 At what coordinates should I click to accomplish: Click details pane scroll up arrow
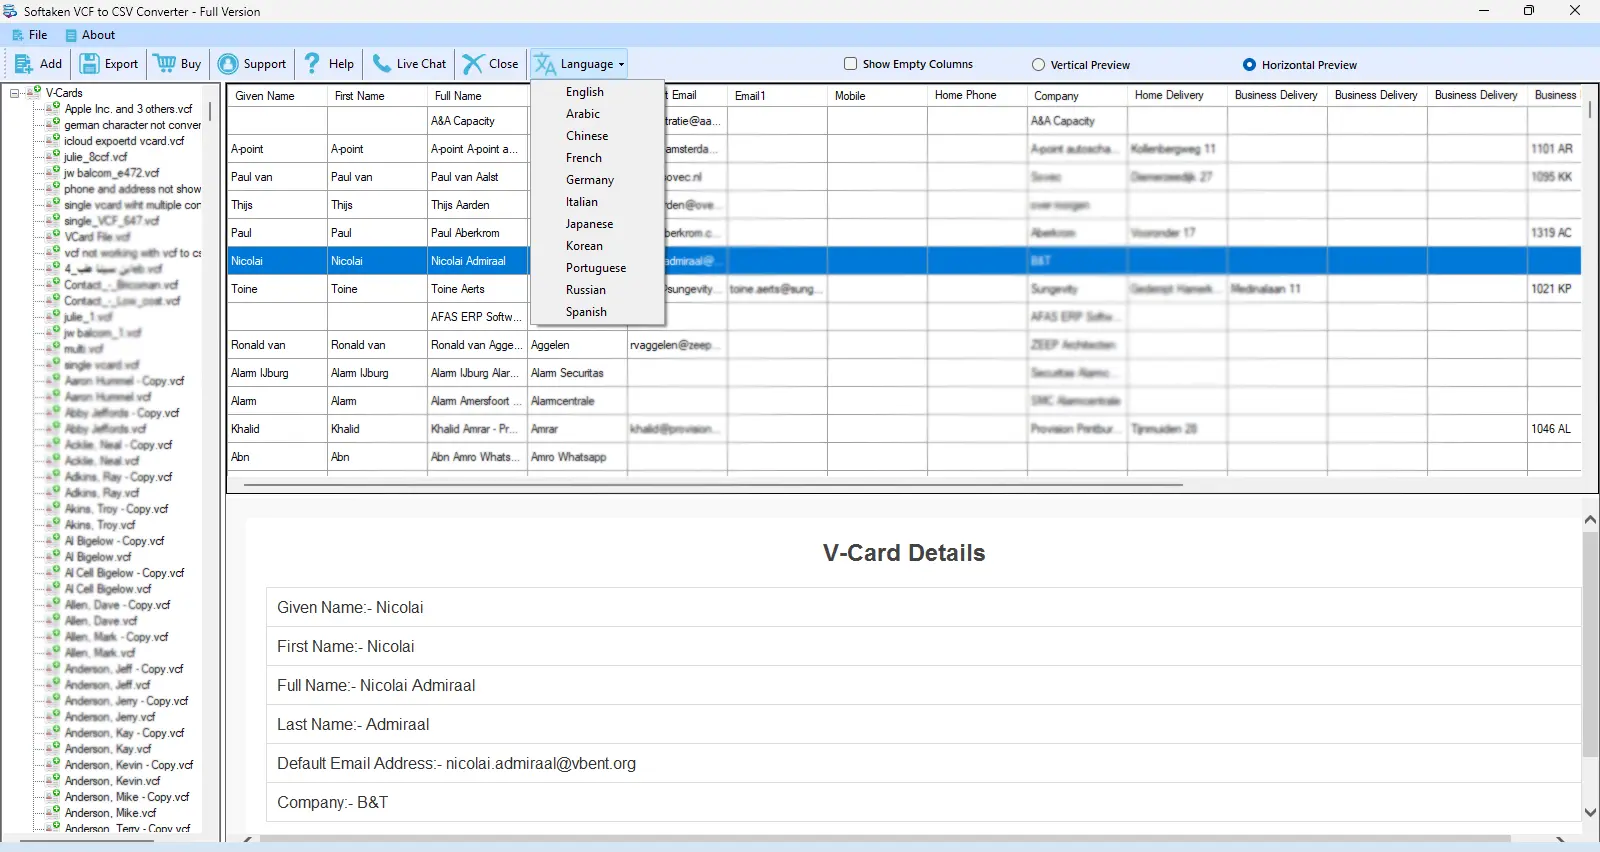click(x=1590, y=520)
